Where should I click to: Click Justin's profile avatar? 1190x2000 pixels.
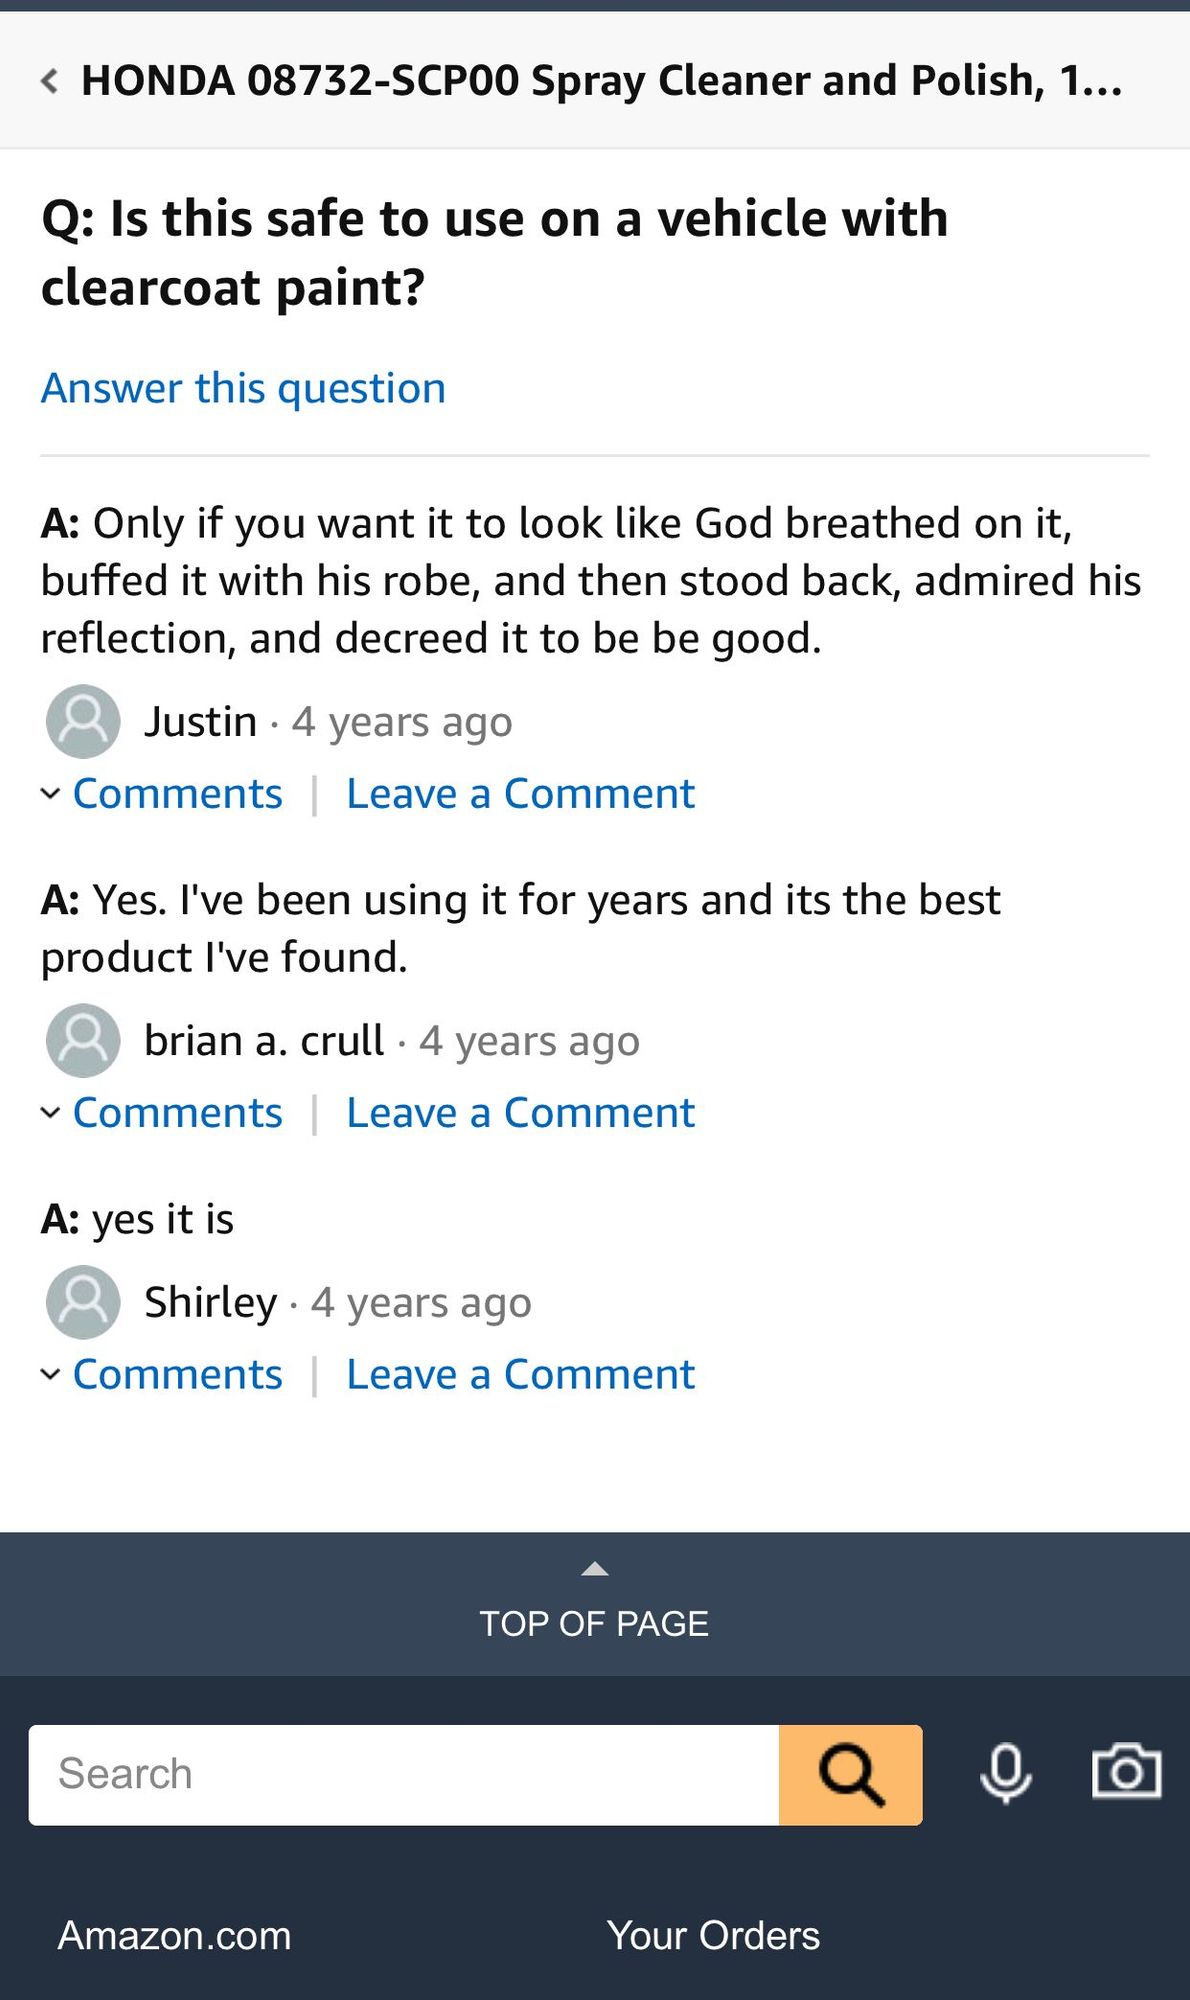[83, 721]
